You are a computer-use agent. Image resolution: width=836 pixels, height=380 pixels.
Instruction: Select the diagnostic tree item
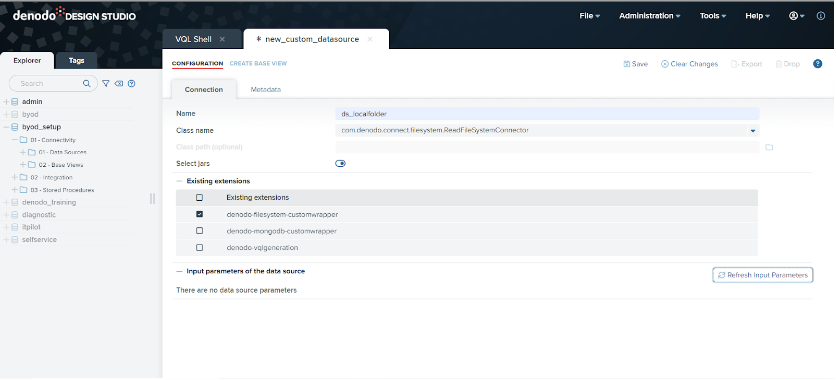pos(39,215)
